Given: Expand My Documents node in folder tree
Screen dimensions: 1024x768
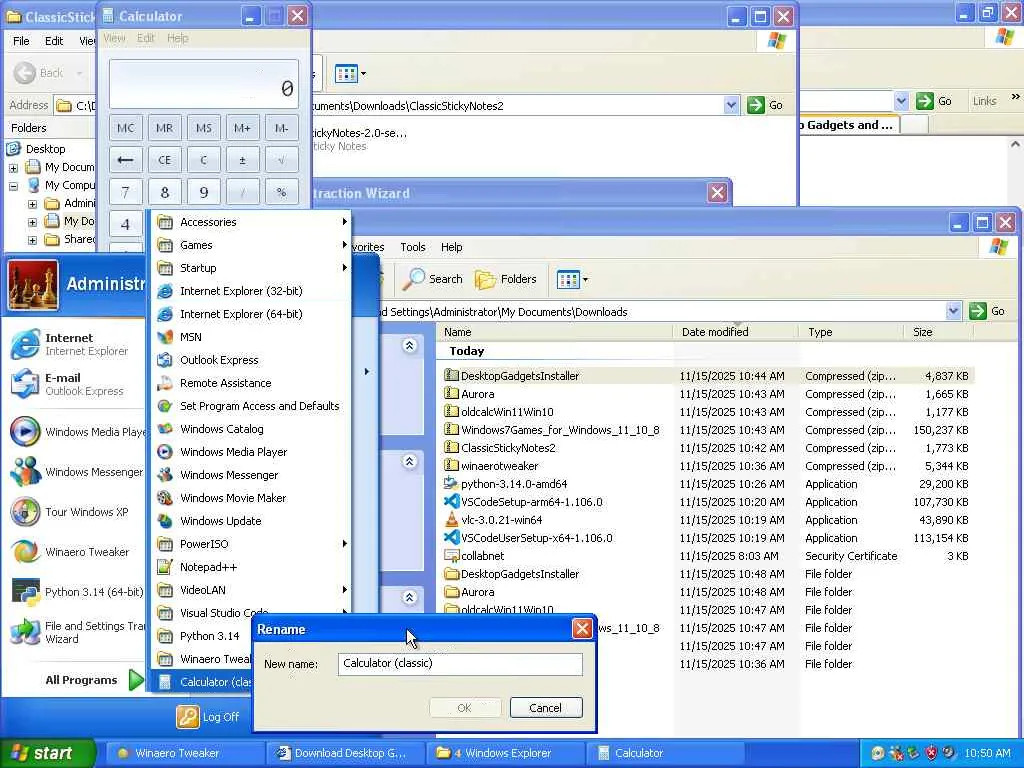Looking at the screenshot, I should (13, 168).
